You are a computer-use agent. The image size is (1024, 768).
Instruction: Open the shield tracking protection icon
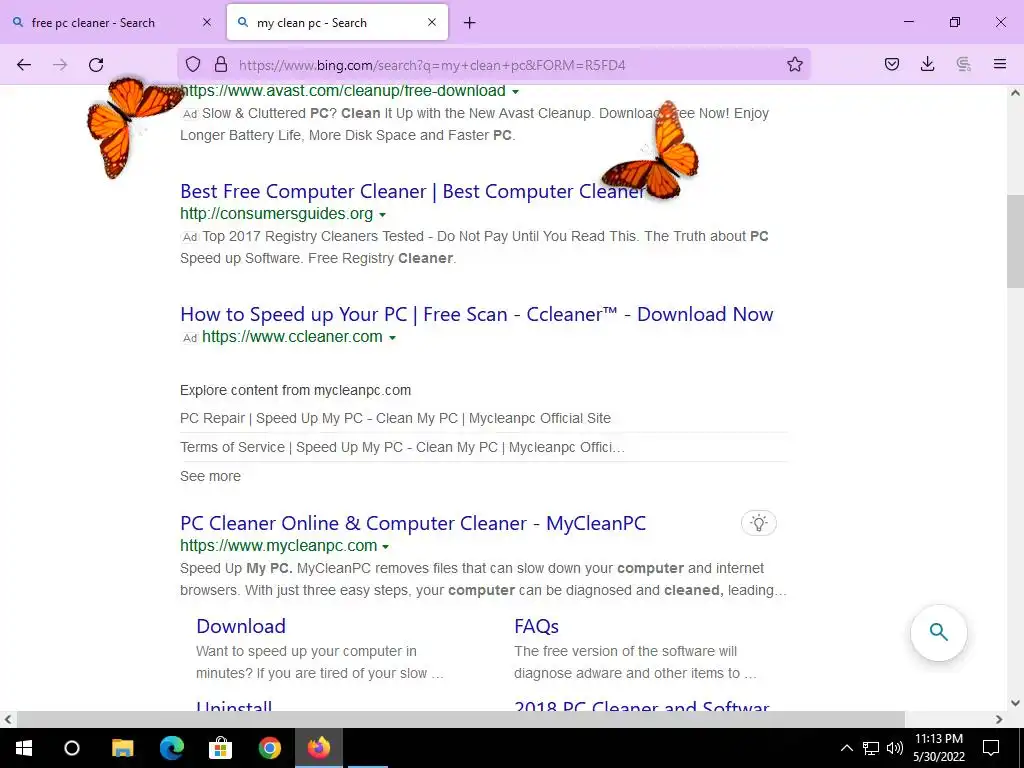click(193, 65)
